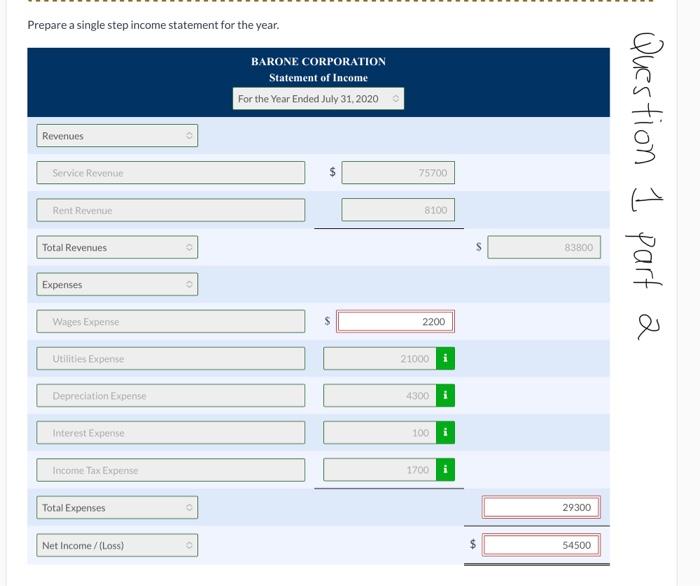Screen dimensions: 700x586
Task: Click the 83800 total revenues amount field
Action: pyautogui.click(x=544, y=247)
